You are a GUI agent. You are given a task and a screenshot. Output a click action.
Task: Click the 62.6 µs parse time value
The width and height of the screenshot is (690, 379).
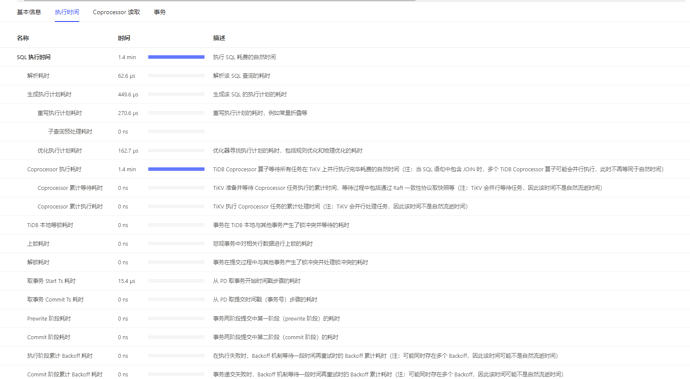coord(126,76)
